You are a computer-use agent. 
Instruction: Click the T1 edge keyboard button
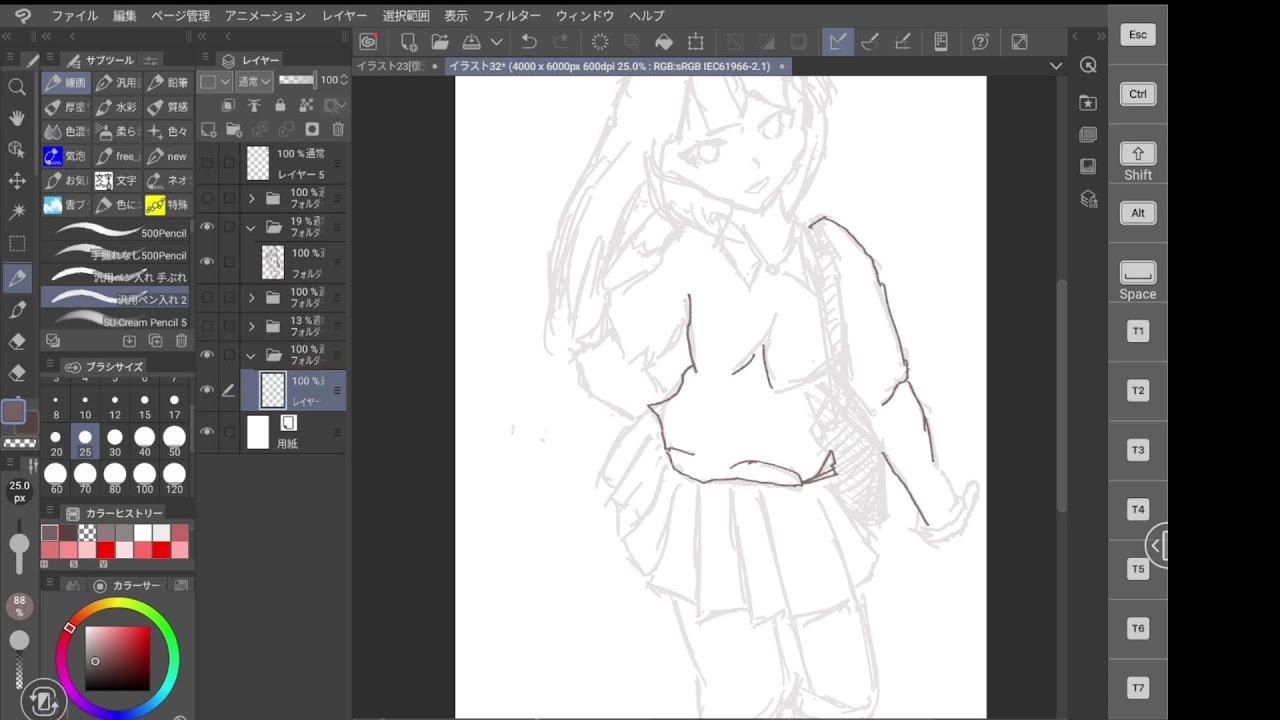coord(1138,331)
